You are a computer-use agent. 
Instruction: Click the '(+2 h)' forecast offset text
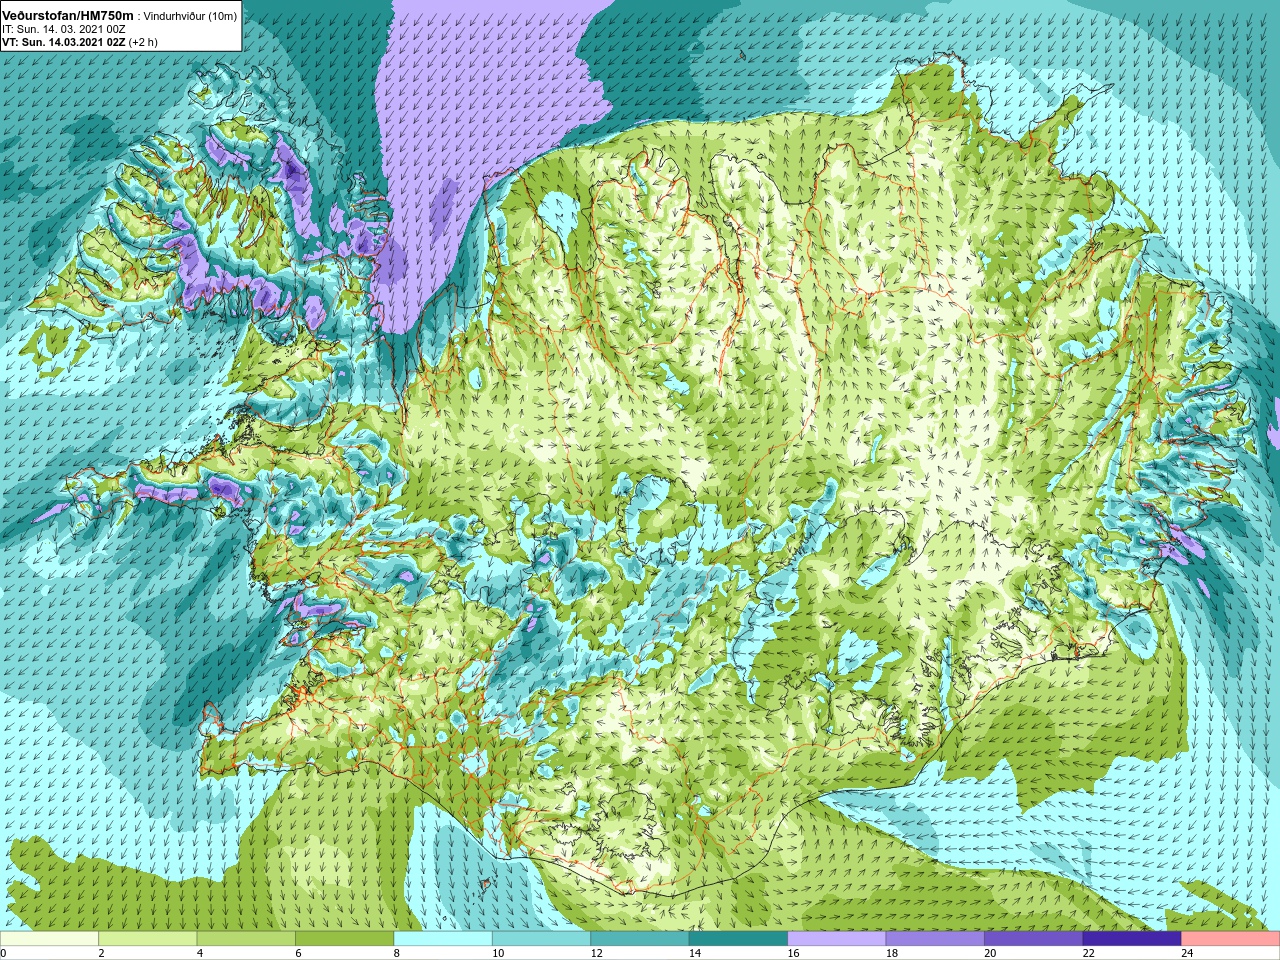click(143, 42)
